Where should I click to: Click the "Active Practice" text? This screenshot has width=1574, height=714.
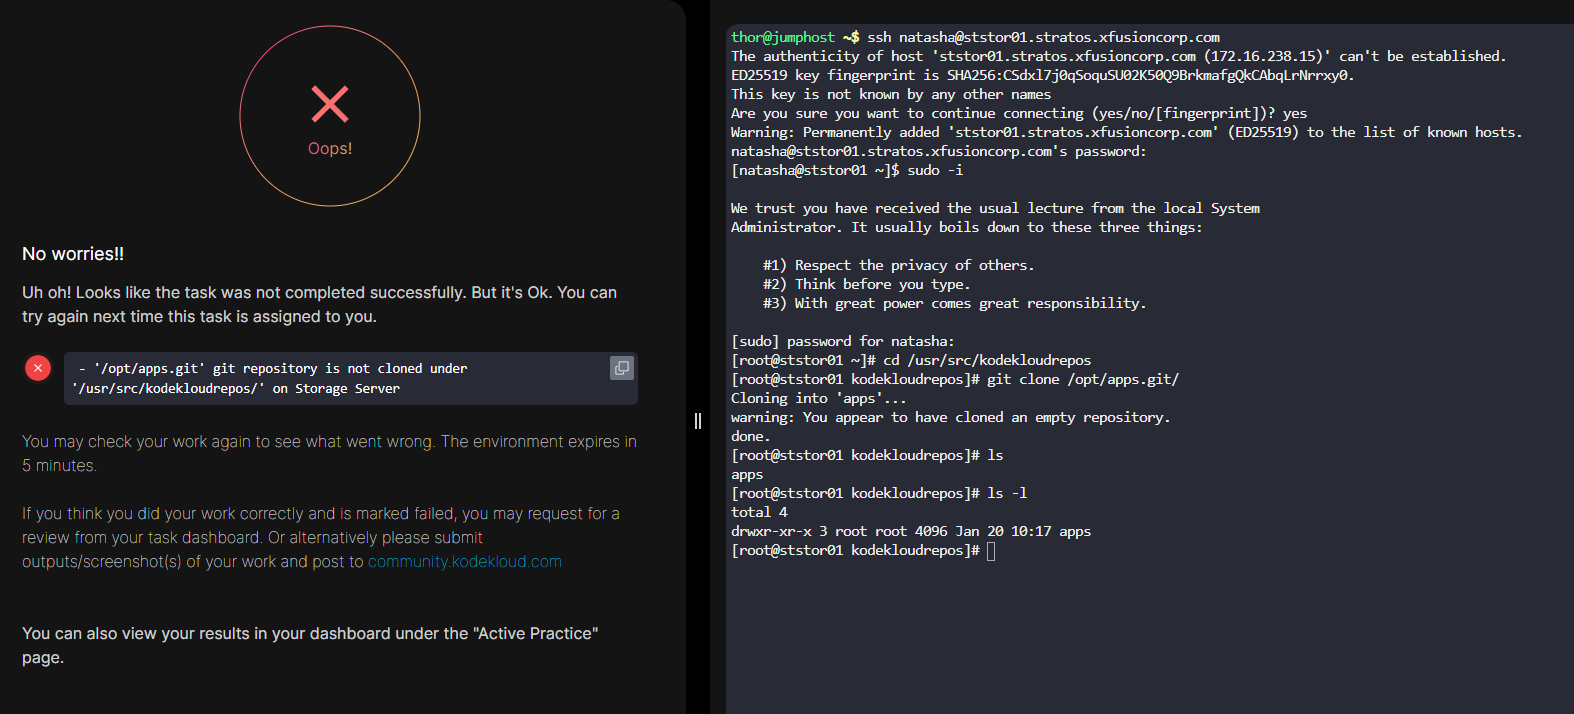pyautogui.click(x=536, y=634)
